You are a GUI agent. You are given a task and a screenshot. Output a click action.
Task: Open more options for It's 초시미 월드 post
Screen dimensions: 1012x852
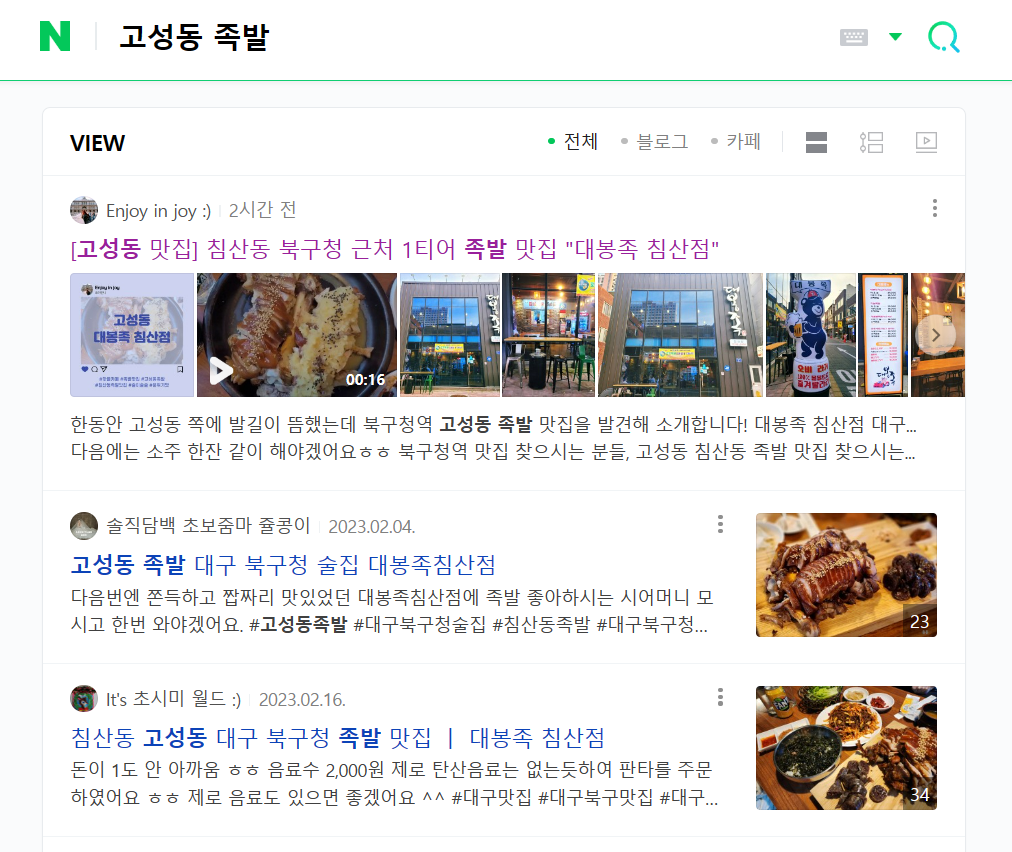point(720,697)
